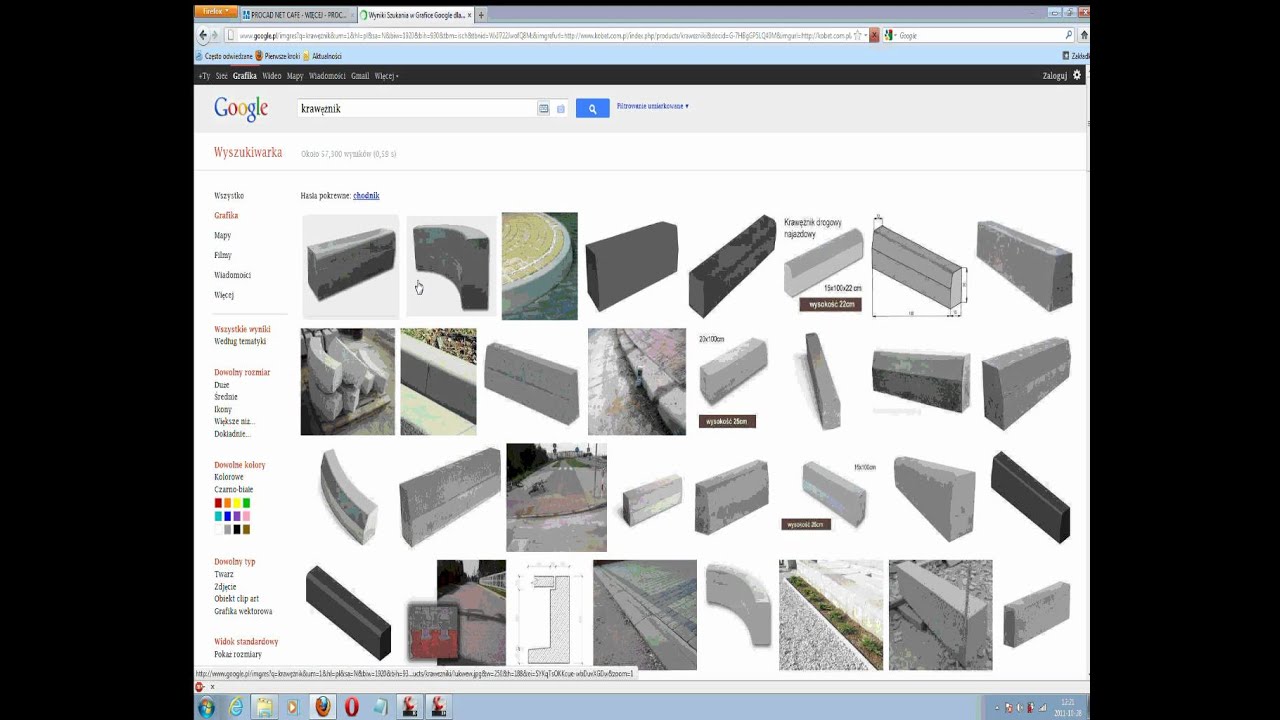Filter results by Według tematyki

[x=240, y=341]
